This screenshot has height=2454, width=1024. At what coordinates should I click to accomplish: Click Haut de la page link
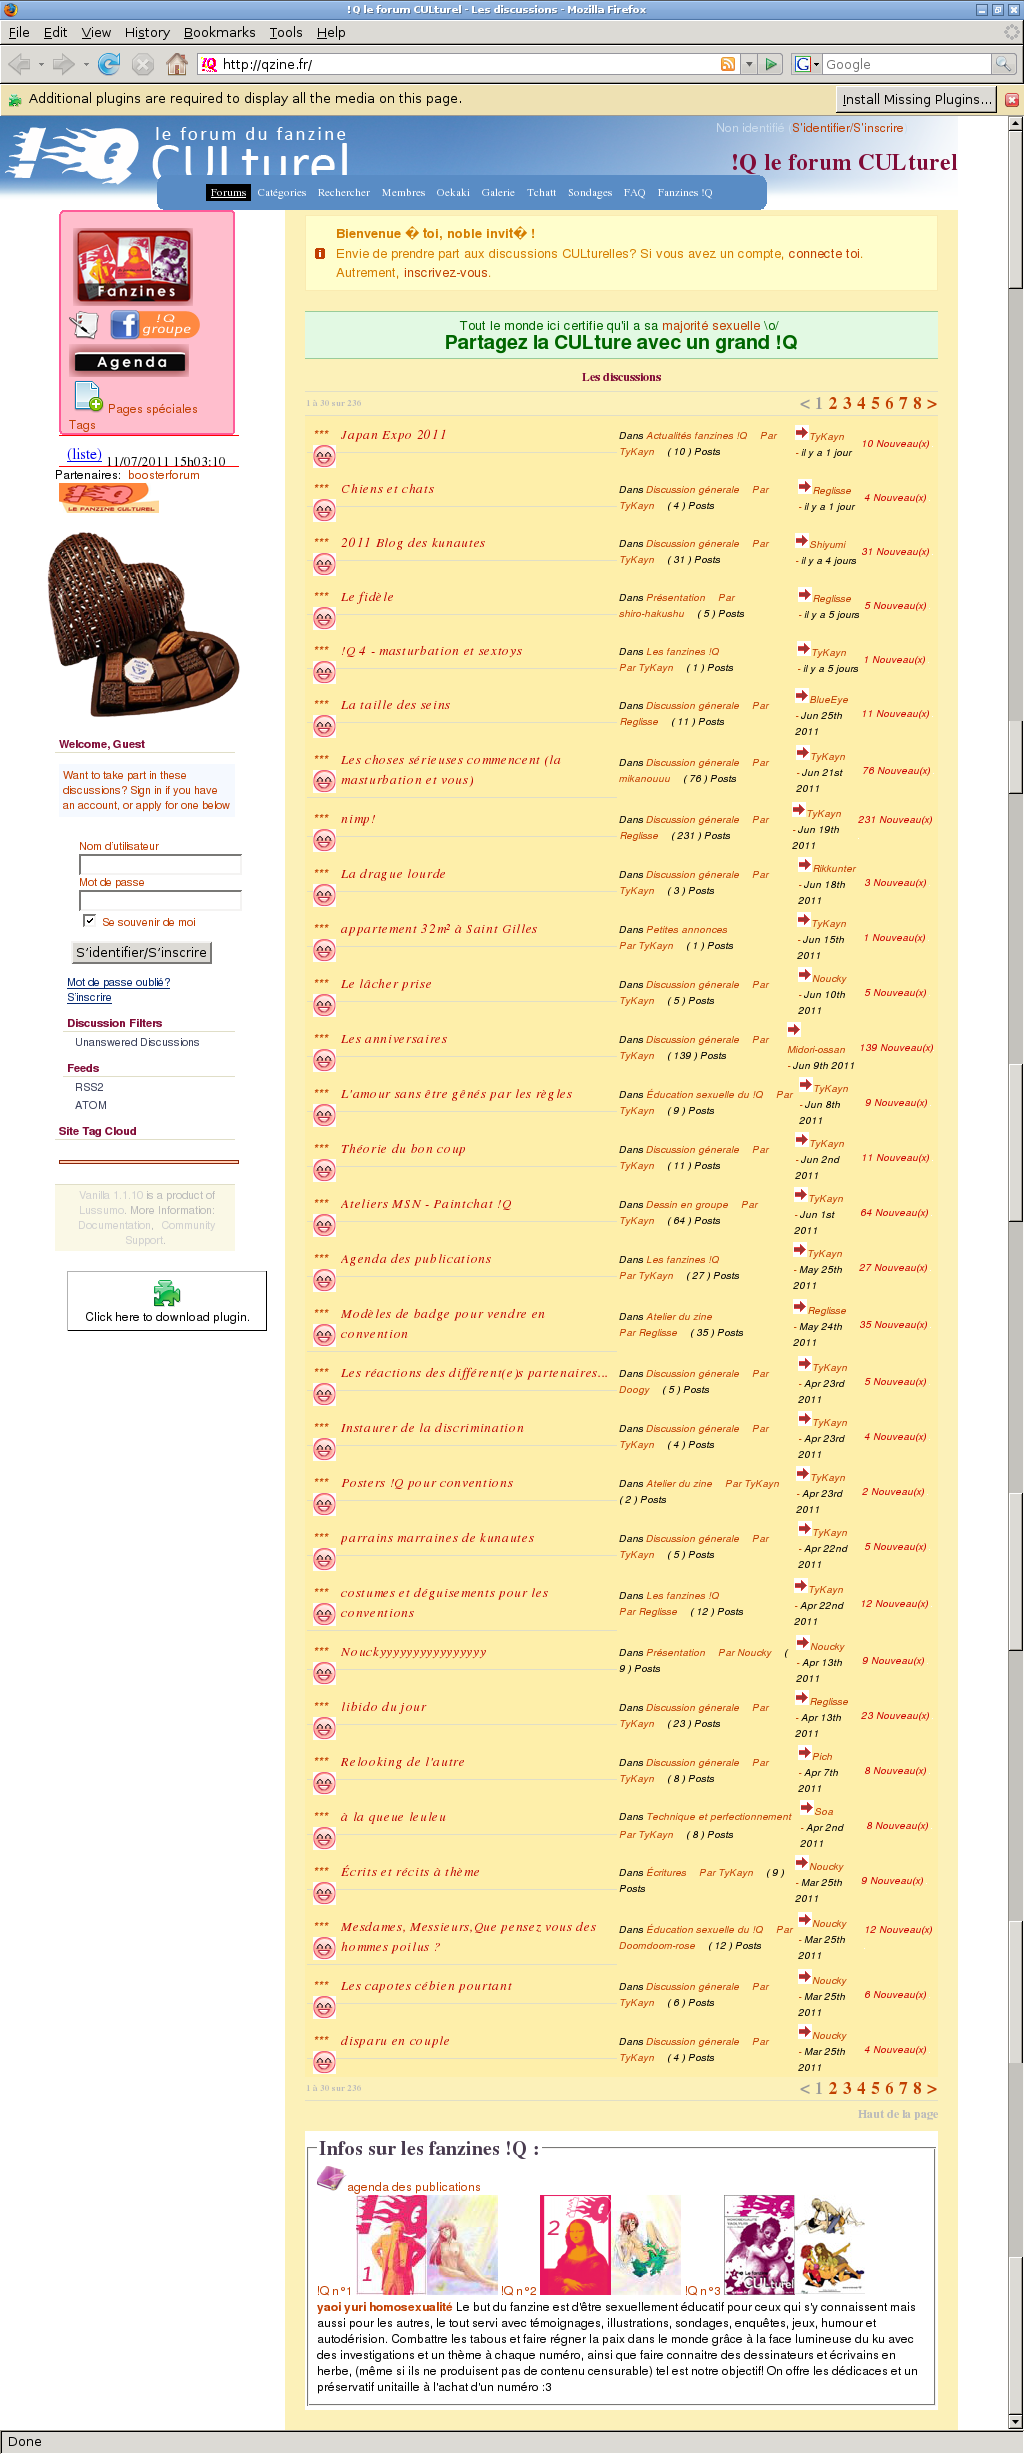(897, 2114)
